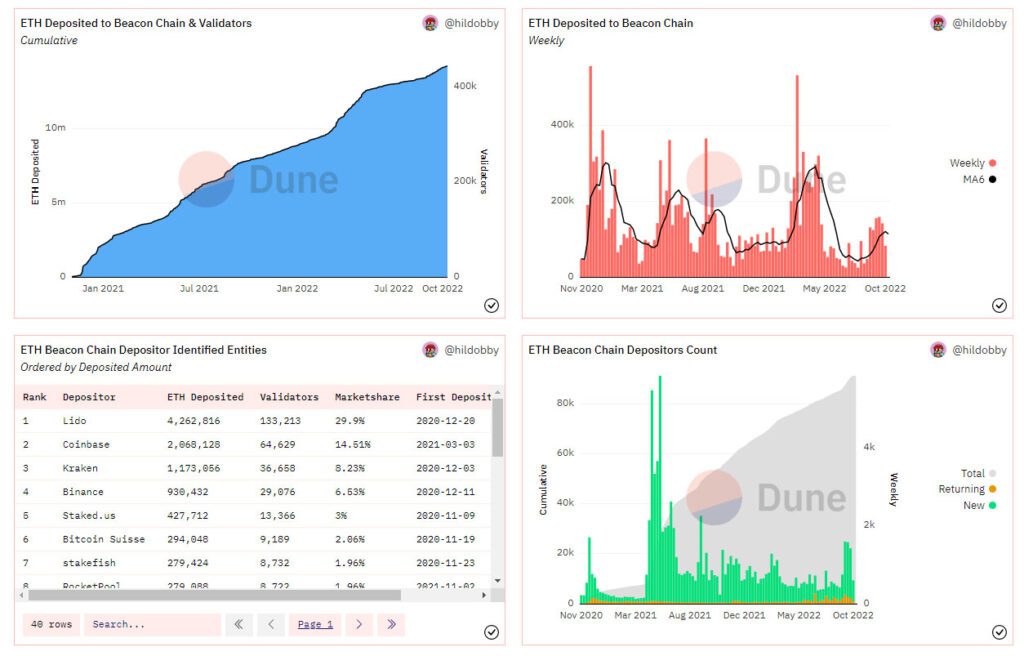
Task: Go to first page of table
Action: pyautogui.click(x=239, y=625)
